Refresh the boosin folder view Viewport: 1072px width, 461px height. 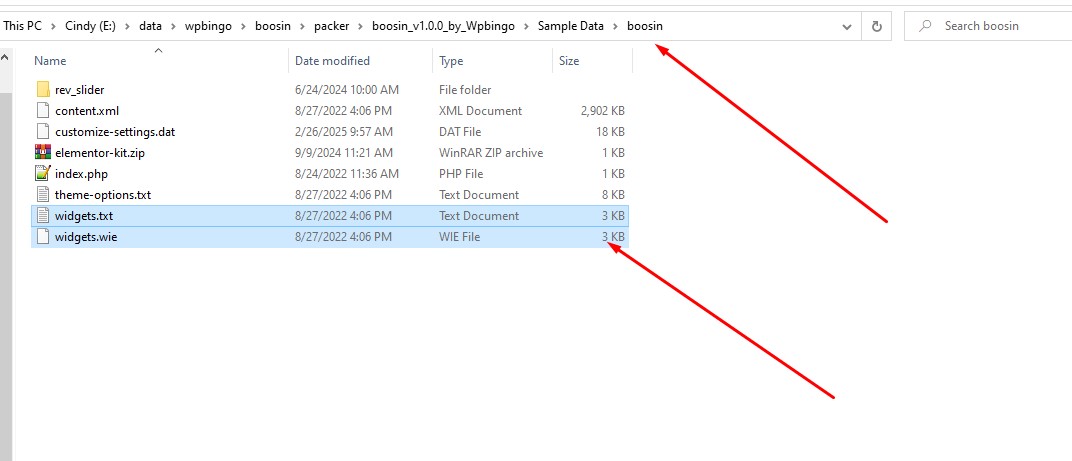tap(876, 26)
